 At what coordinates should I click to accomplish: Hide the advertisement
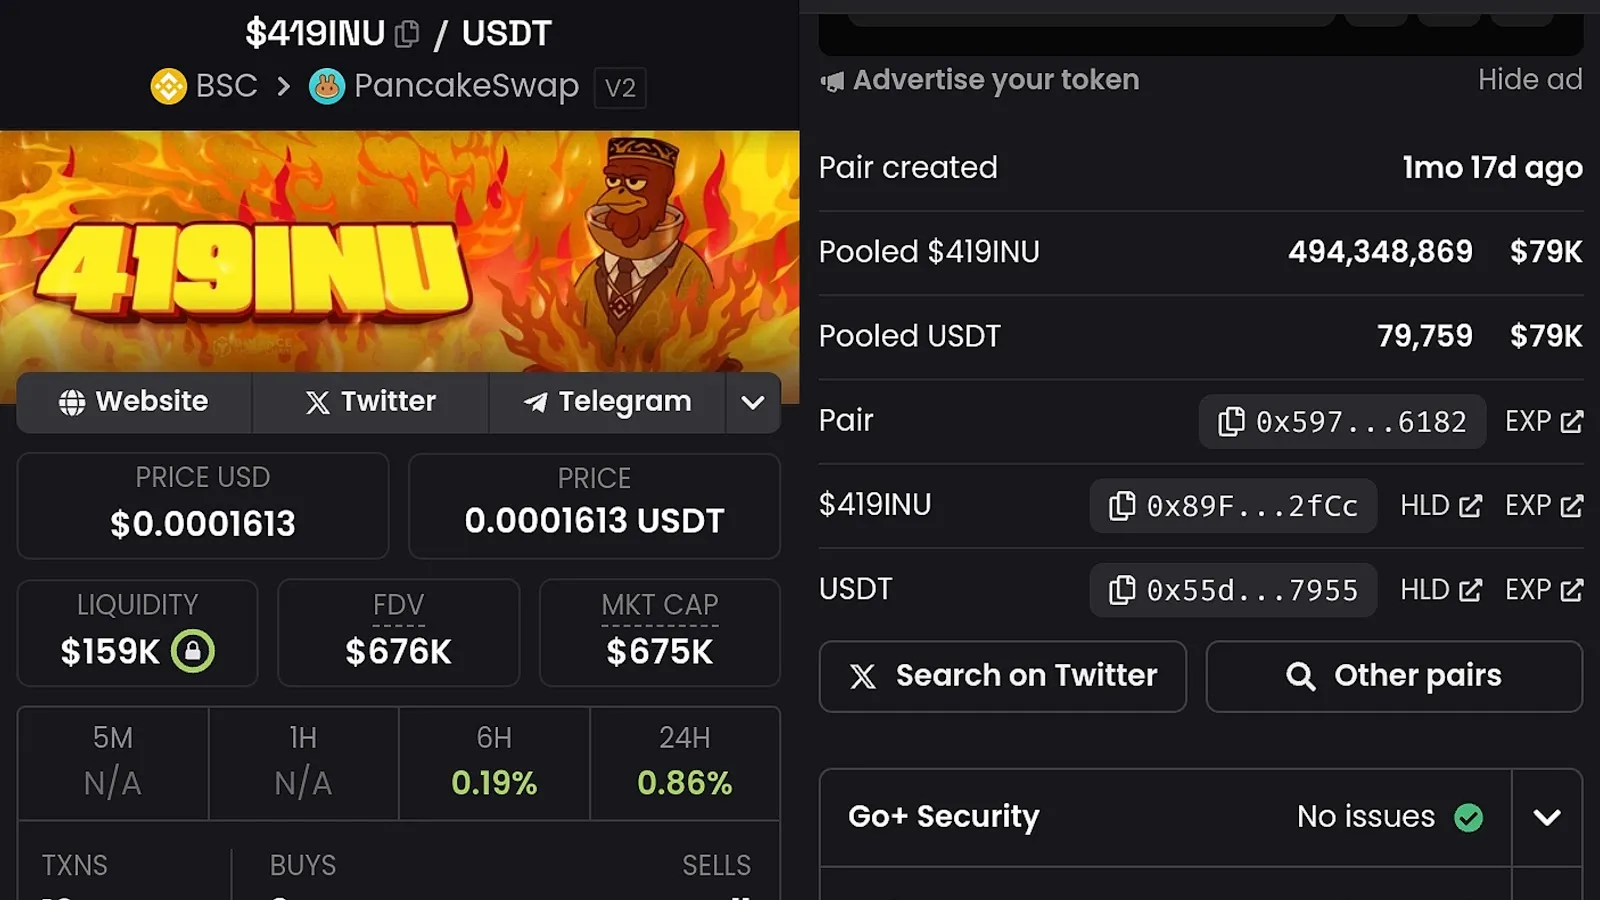pyautogui.click(x=1530, y=80)
